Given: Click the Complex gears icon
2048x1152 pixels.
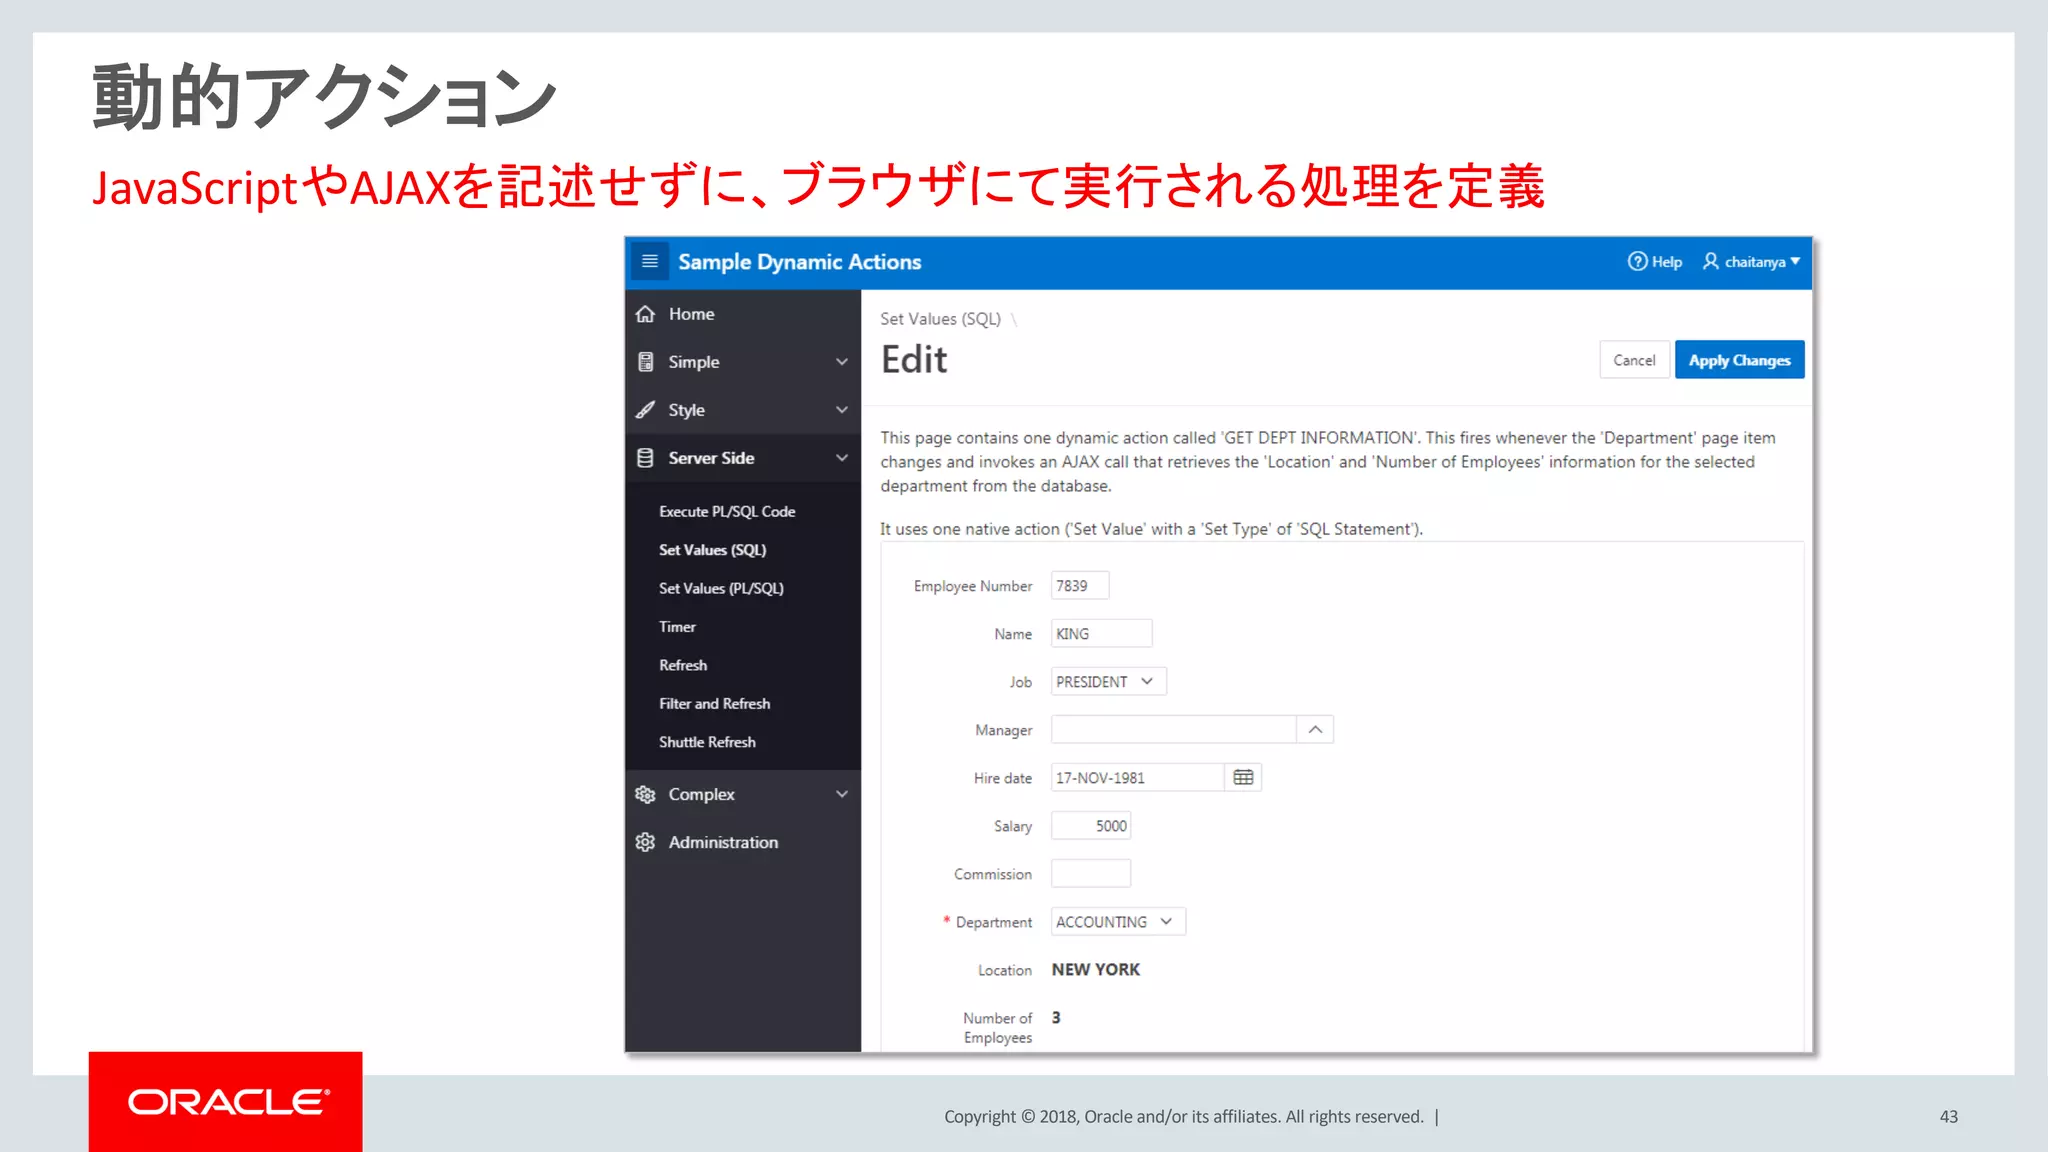Looking at the screenshot, I should [x=645, y=794].
